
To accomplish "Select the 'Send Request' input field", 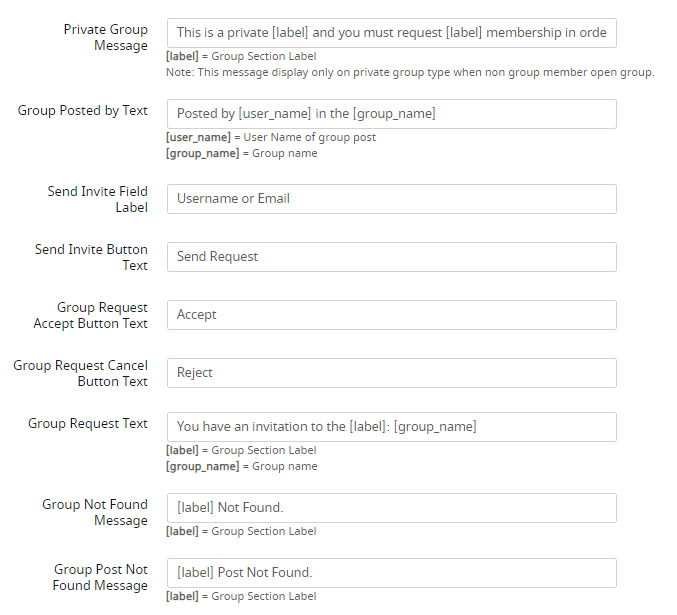I will pos(391,257).
